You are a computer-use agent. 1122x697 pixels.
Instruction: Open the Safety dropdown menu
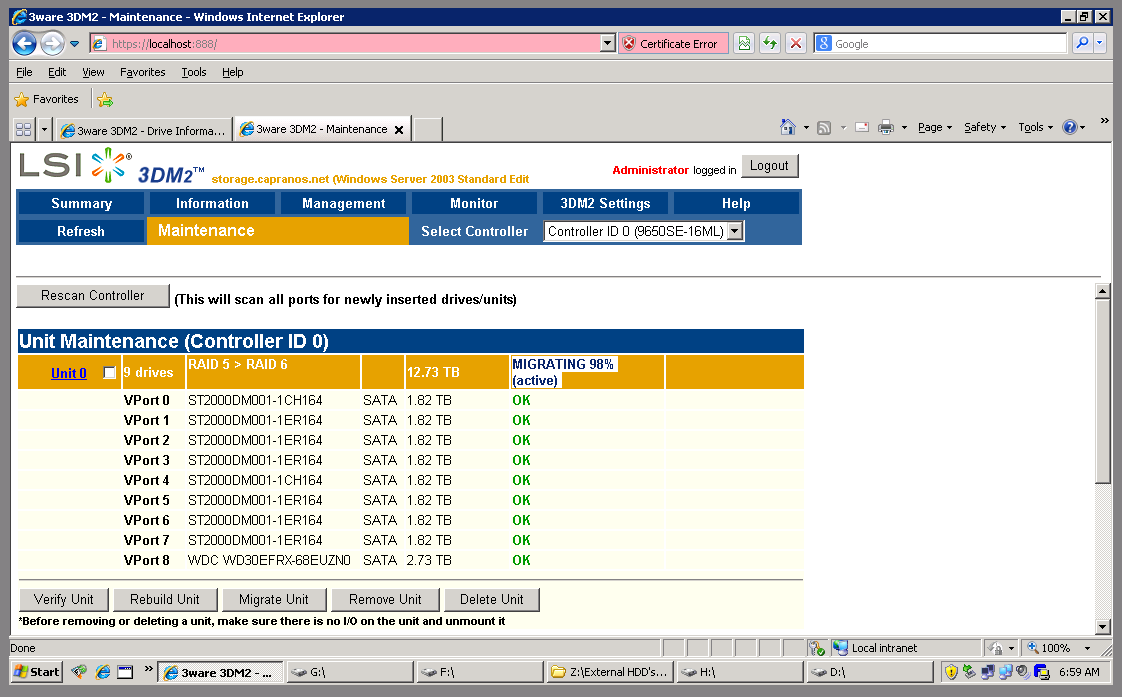point(985,127)
